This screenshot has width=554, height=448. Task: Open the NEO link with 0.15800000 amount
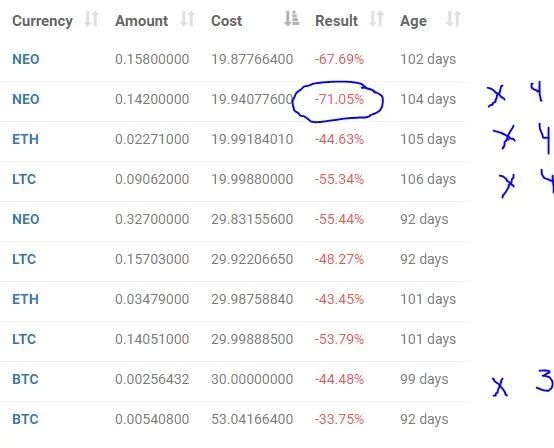click(26, 59)
